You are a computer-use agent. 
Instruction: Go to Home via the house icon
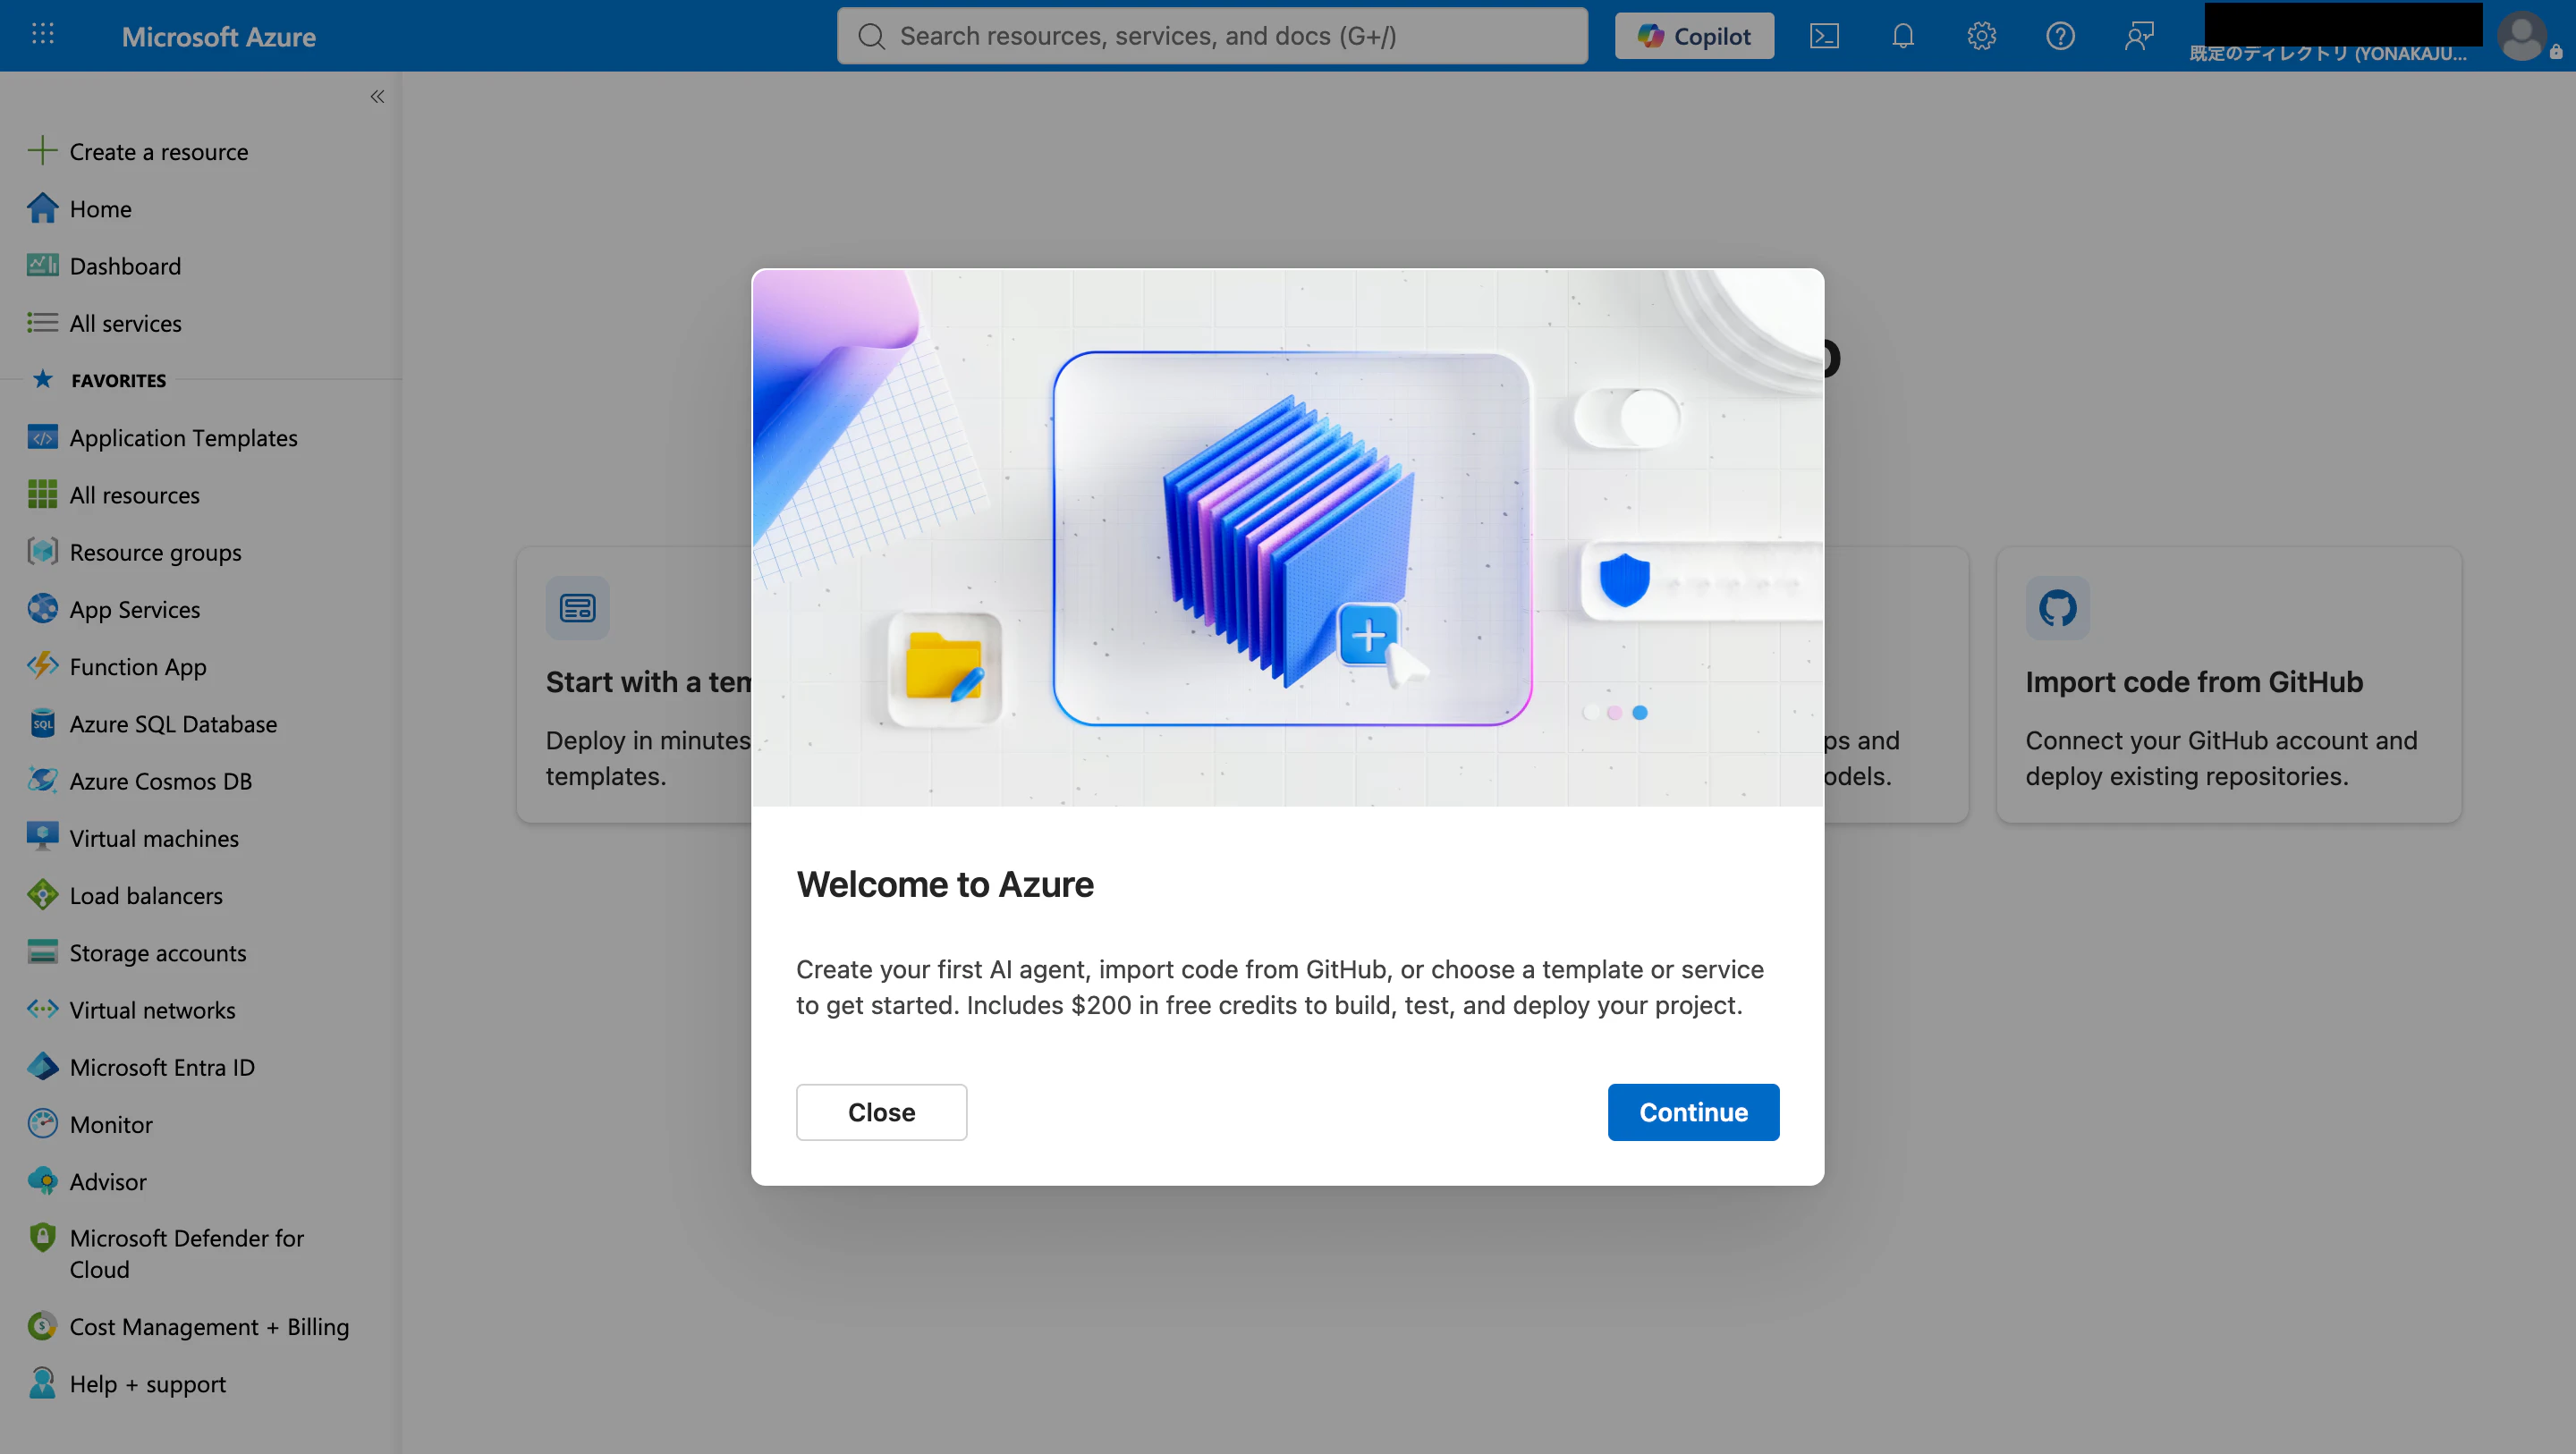click(x=42, y=208)
